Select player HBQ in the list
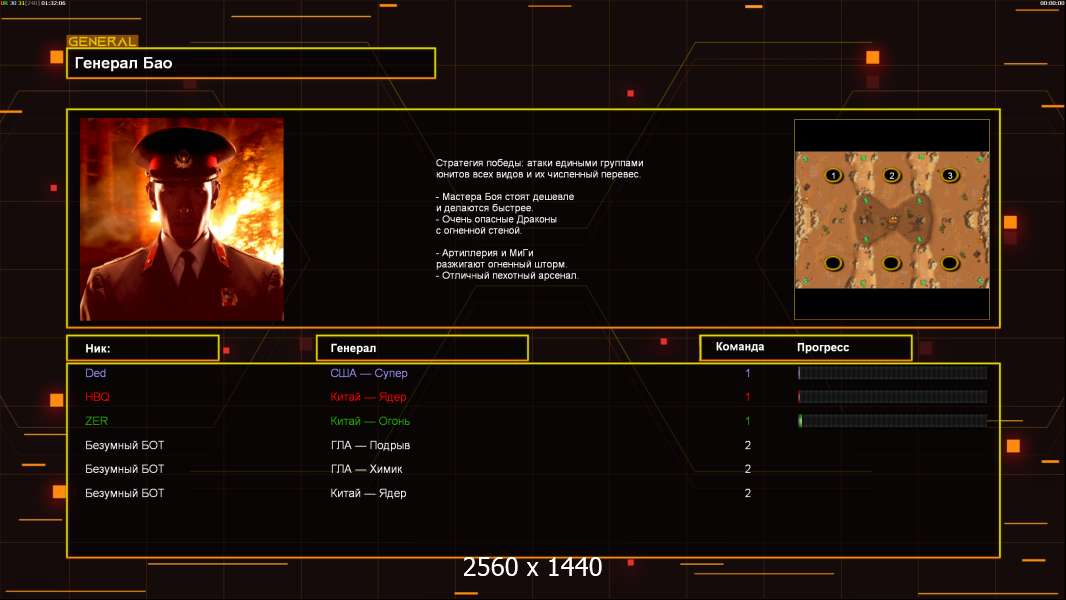 tap(97, 397)
